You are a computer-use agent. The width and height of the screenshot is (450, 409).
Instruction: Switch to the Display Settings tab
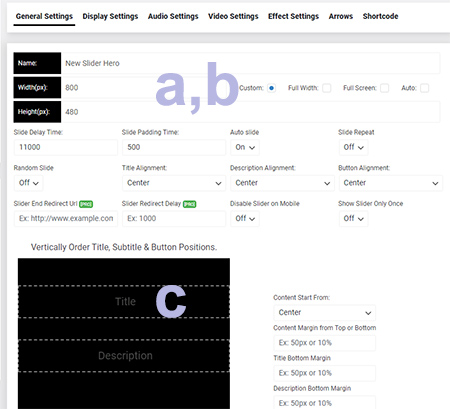click(x=110, y=16)
